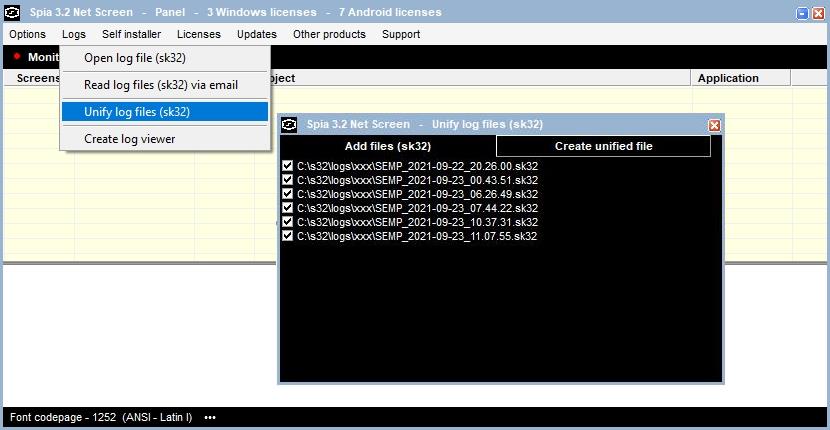Image resolution: width=830 pixels, height=430 pixels.
Task: Select the SEMP_2021-09-23_07.44.22.sk32 file path text
Action: click(x=418, y=208)
